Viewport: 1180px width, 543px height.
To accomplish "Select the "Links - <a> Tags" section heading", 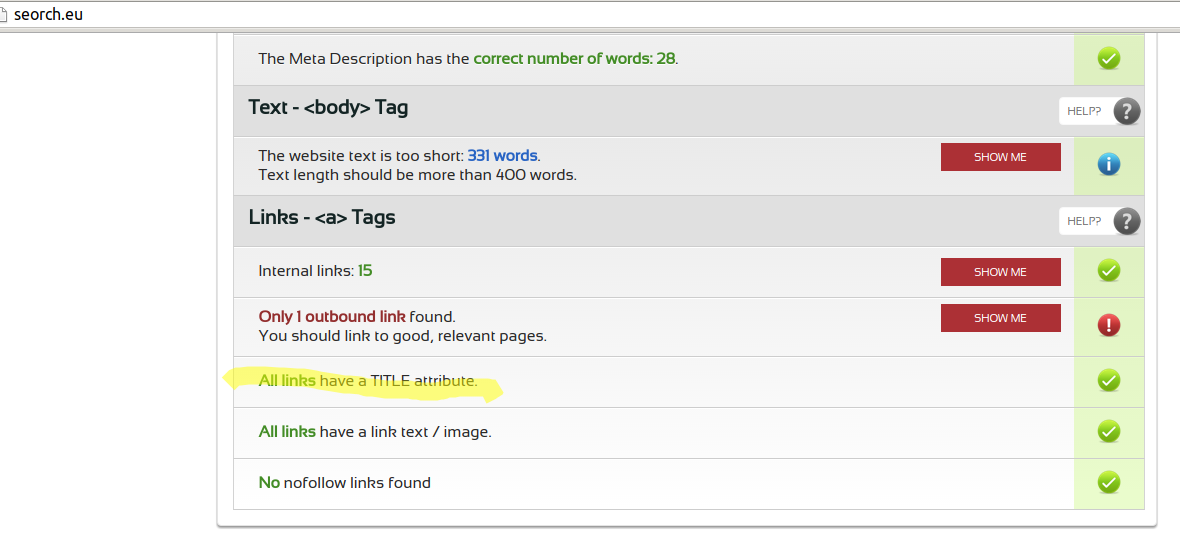I will coord(322,217).
